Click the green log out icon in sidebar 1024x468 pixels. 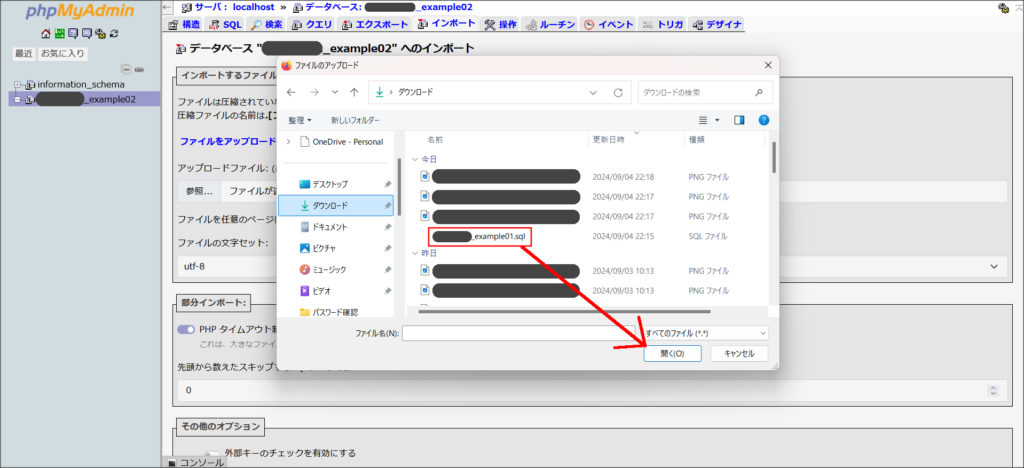59,34
